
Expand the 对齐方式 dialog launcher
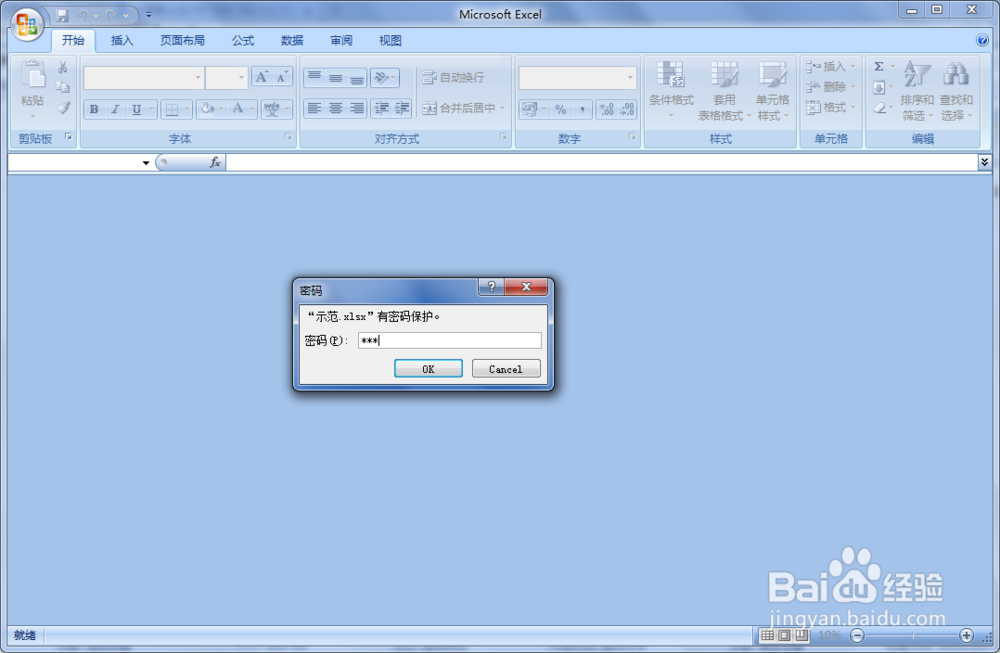(x=503, y=136)
